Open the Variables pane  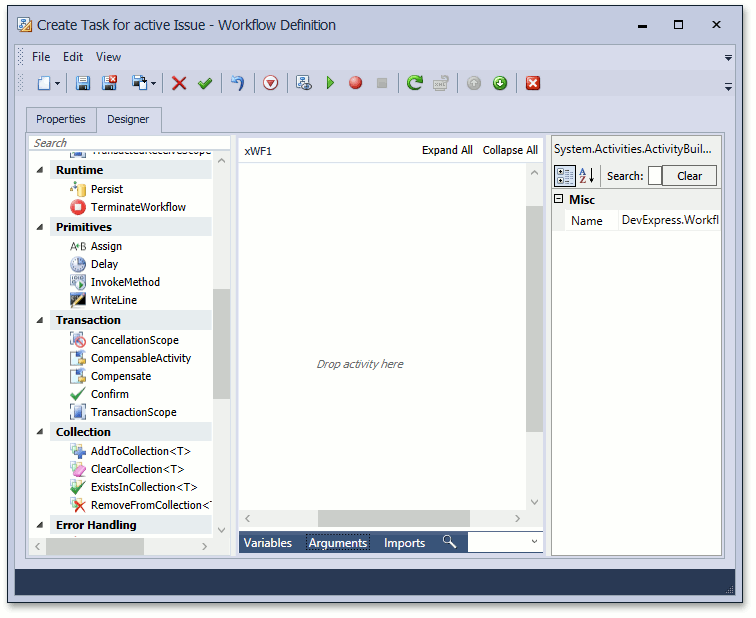pos(268,543)
